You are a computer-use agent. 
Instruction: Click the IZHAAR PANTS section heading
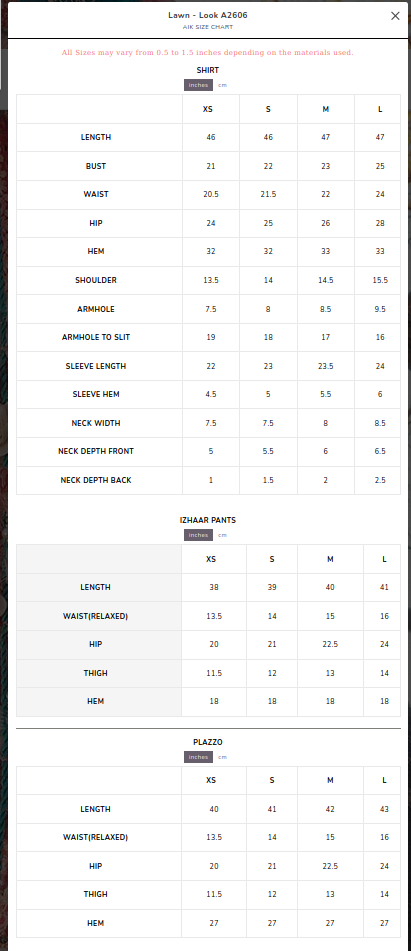click(x=208, y=520)
